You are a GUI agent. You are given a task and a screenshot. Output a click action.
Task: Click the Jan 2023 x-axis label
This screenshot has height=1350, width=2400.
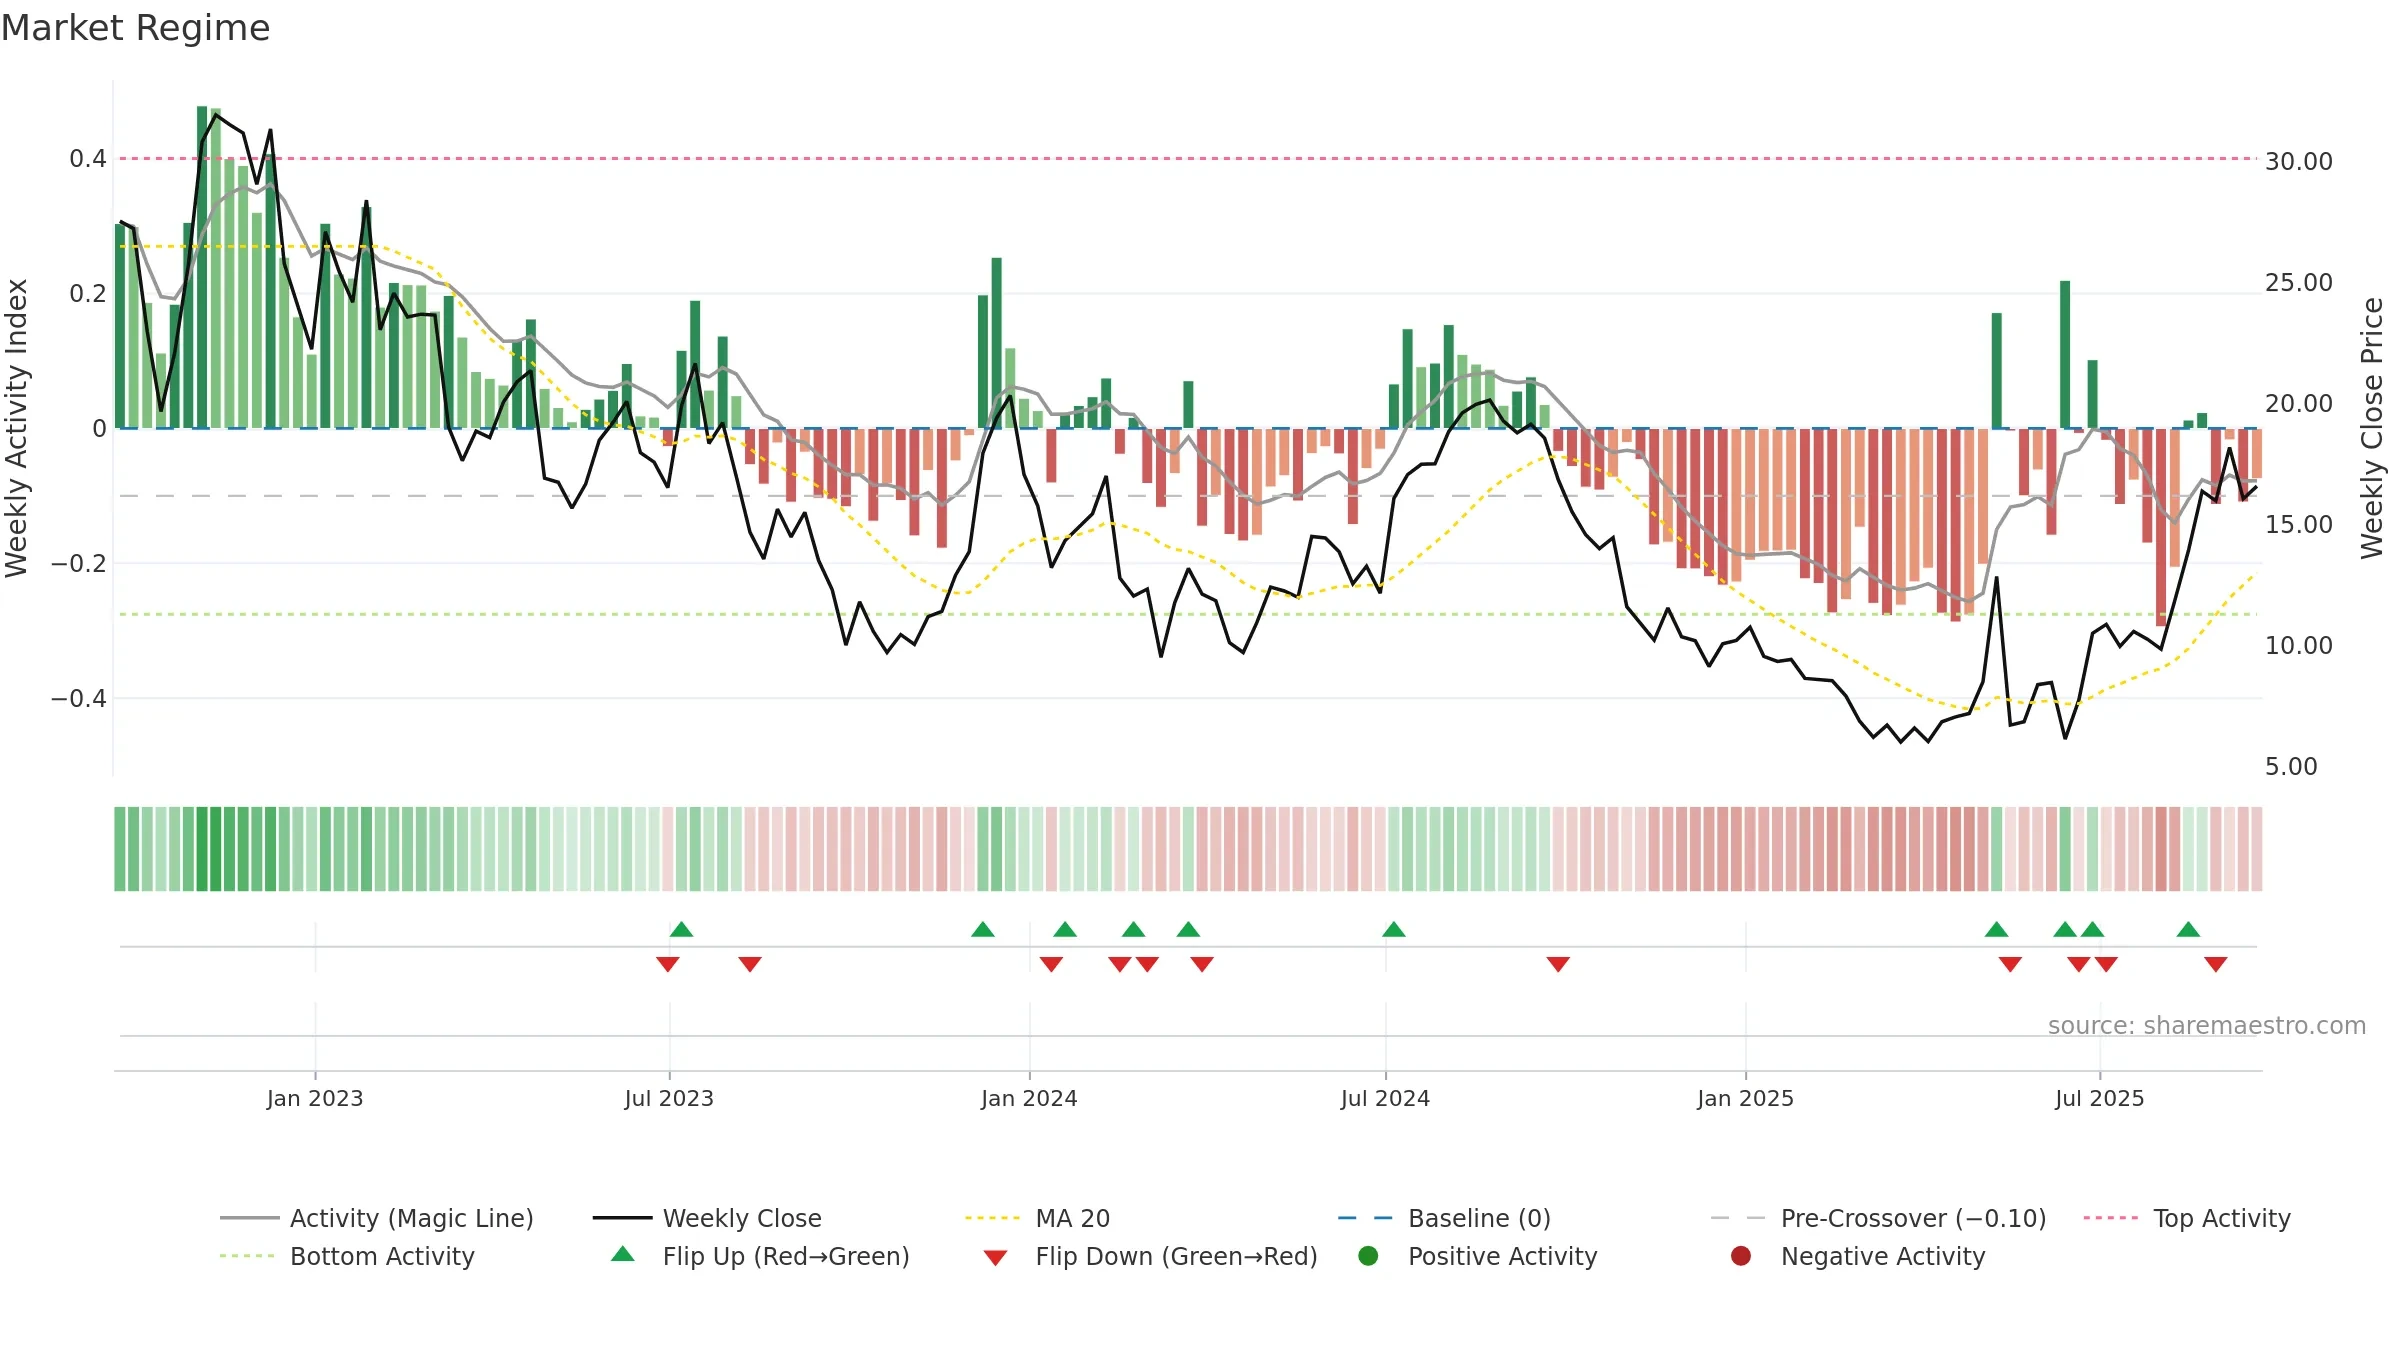click(315, 1098)
